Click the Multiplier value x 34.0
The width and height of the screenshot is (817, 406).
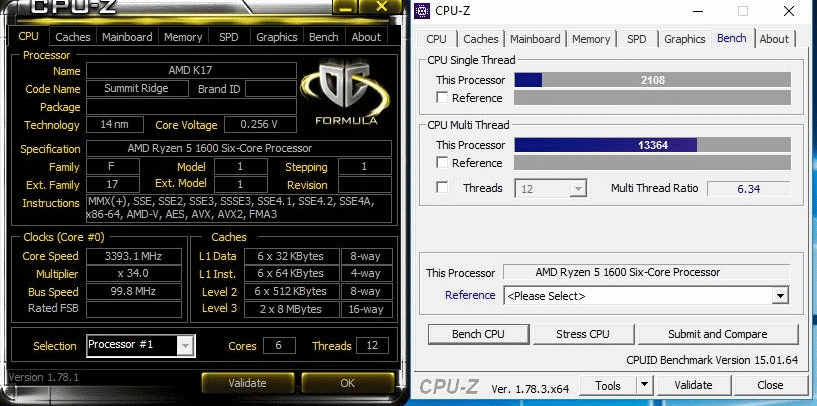coord(133,274)
